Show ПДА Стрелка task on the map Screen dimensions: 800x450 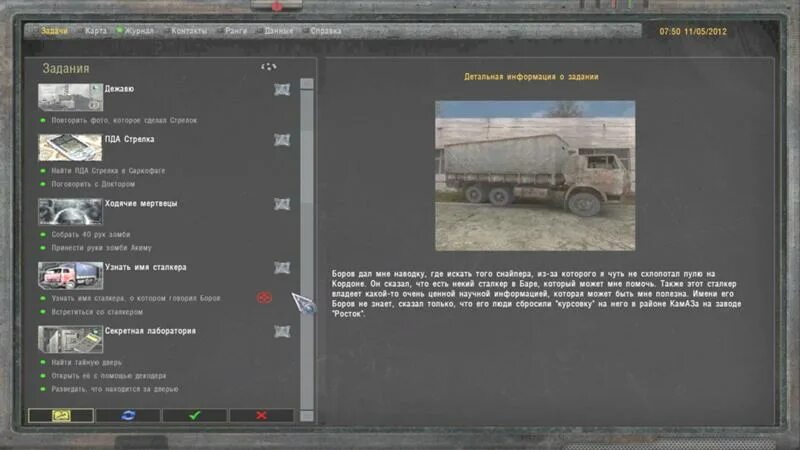[x=282, y=140]
